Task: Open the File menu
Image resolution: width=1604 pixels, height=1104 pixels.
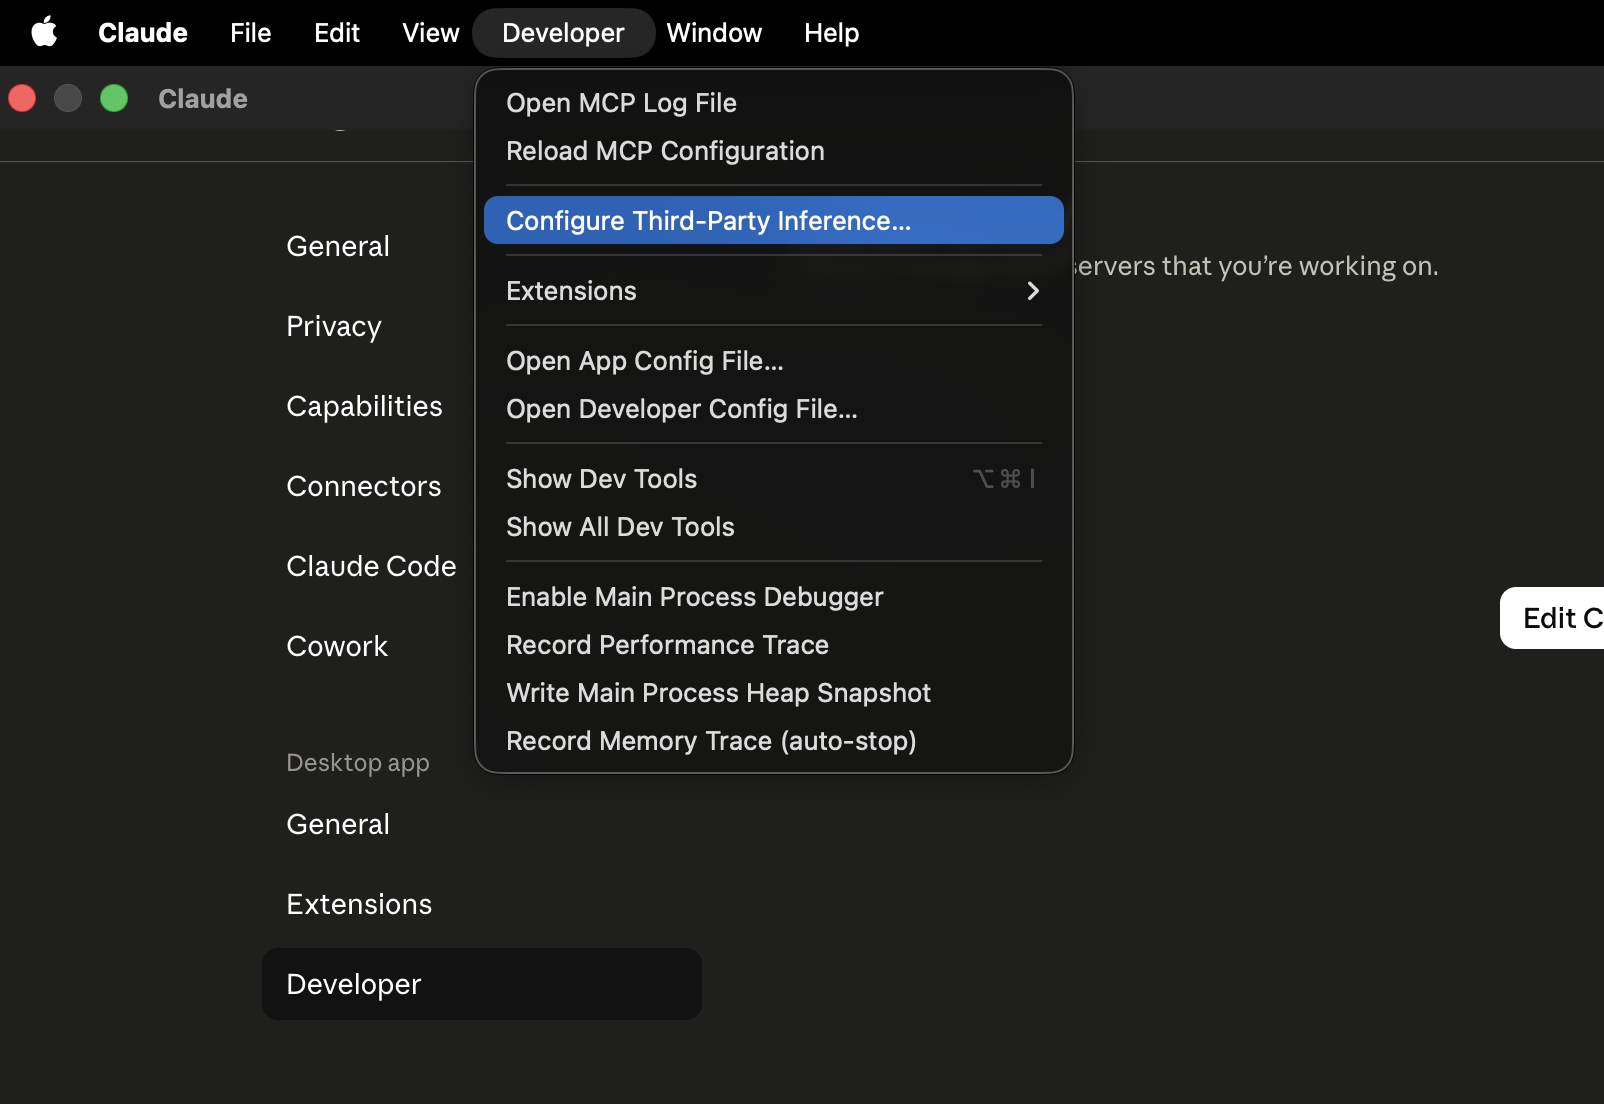Action: (250, 33)
